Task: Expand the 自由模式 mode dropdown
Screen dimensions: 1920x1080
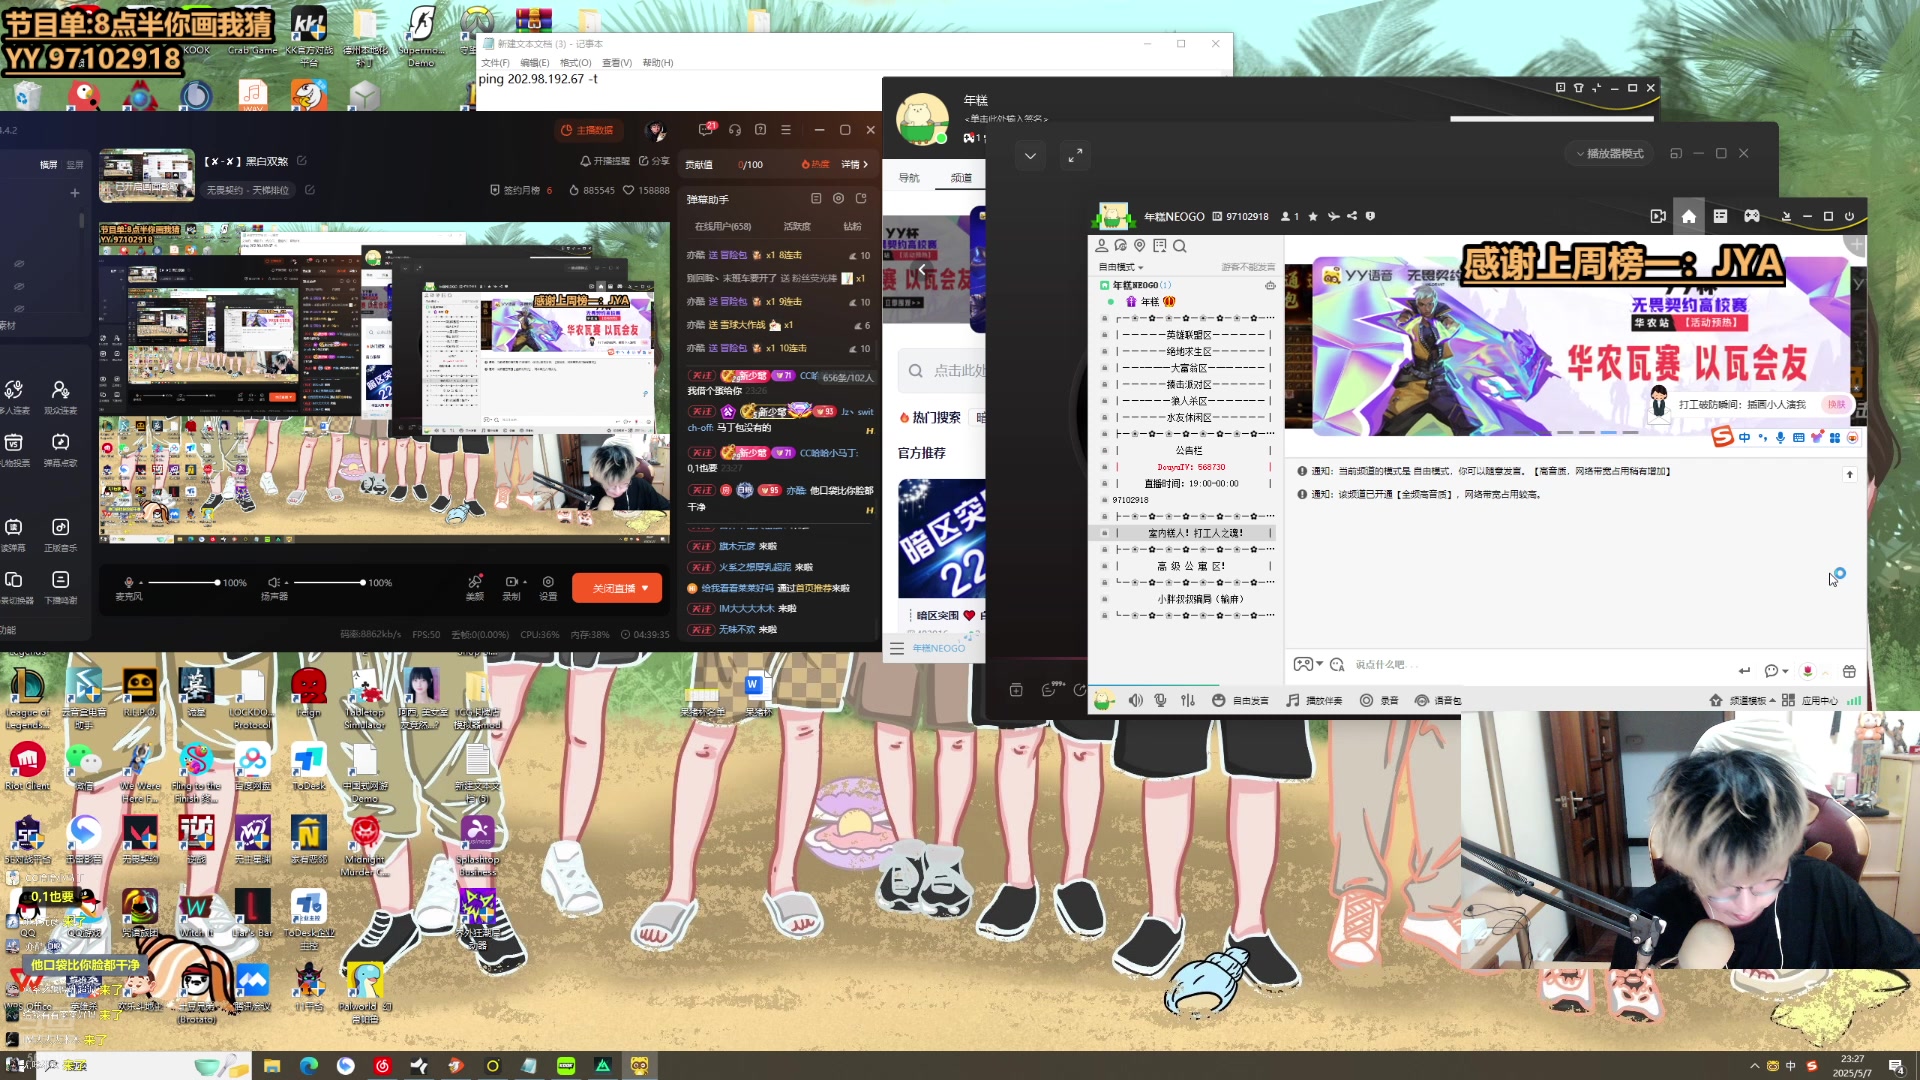Action: (x=1121, y=267)
